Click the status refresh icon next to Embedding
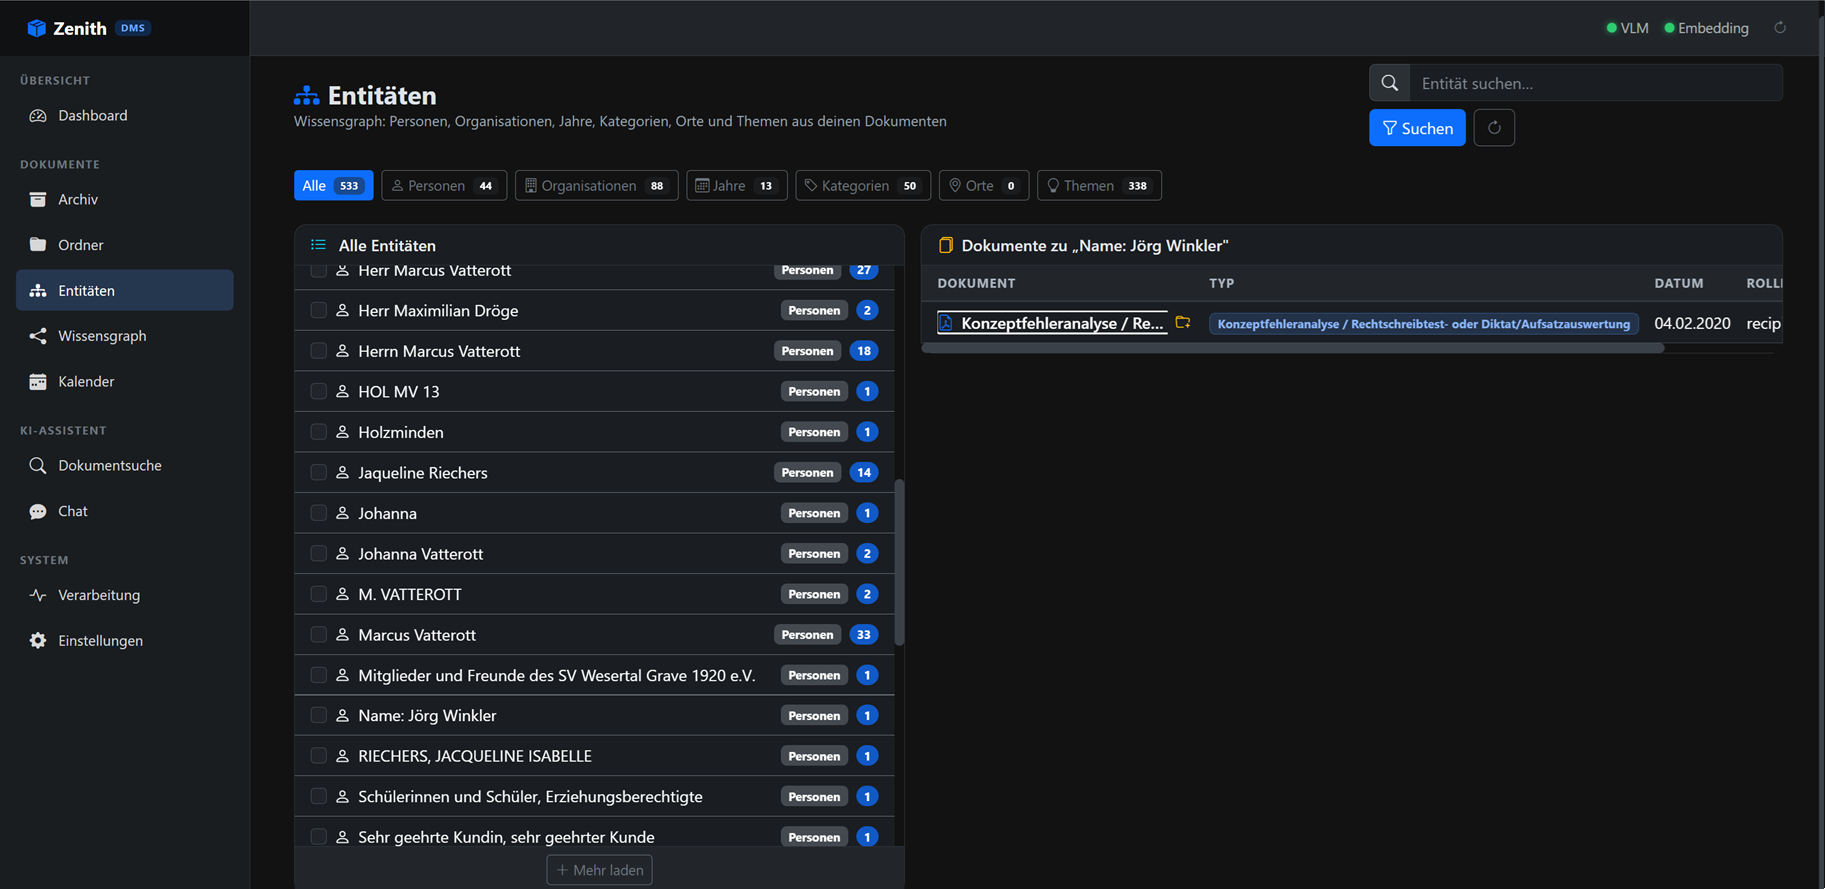 (x=1780, y=28)
